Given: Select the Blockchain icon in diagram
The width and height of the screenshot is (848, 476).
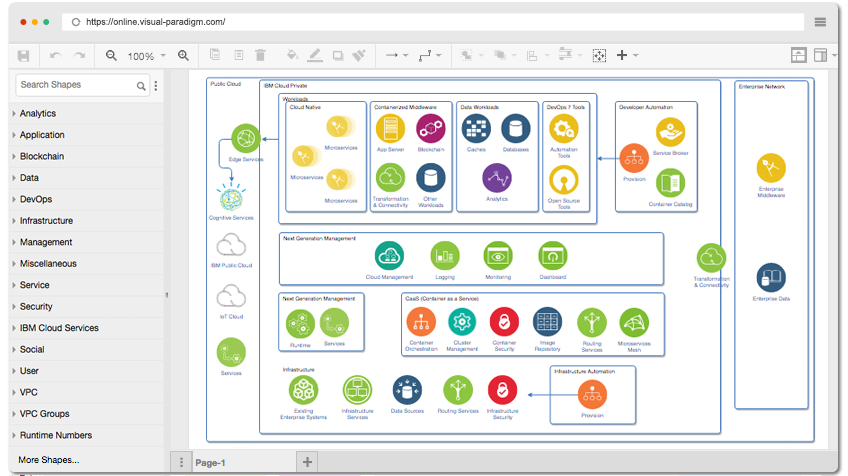Looking at the screenshot, I should (x=431, y=129).
